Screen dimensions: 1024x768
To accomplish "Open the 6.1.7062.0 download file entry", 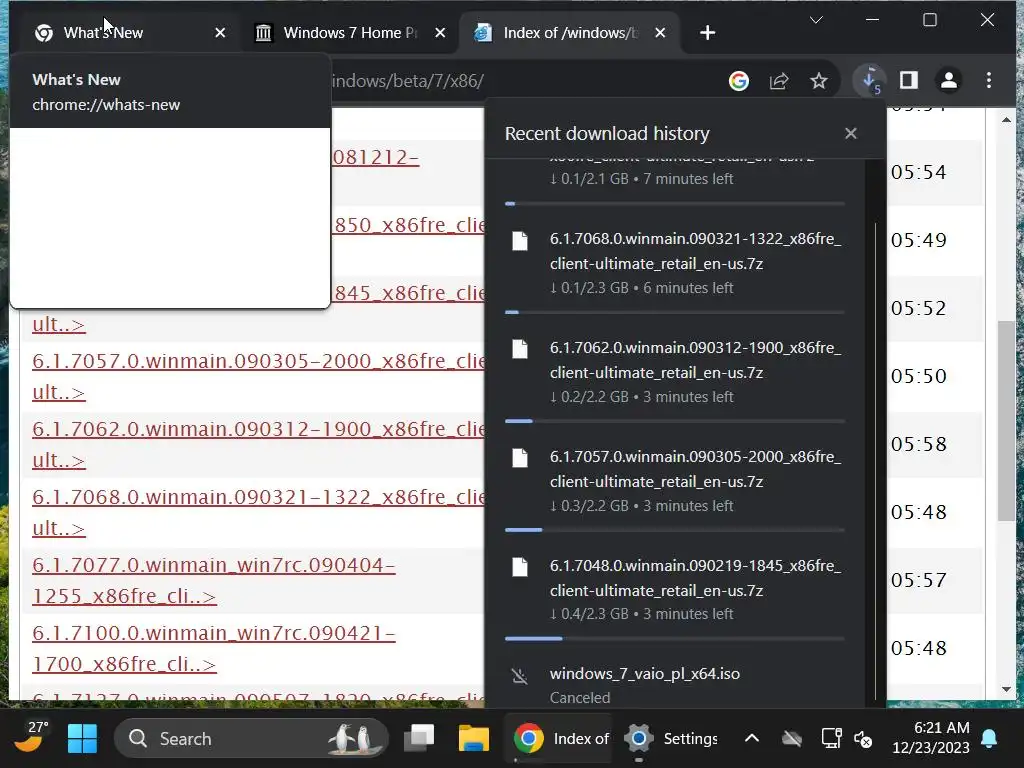I will 675,372.
